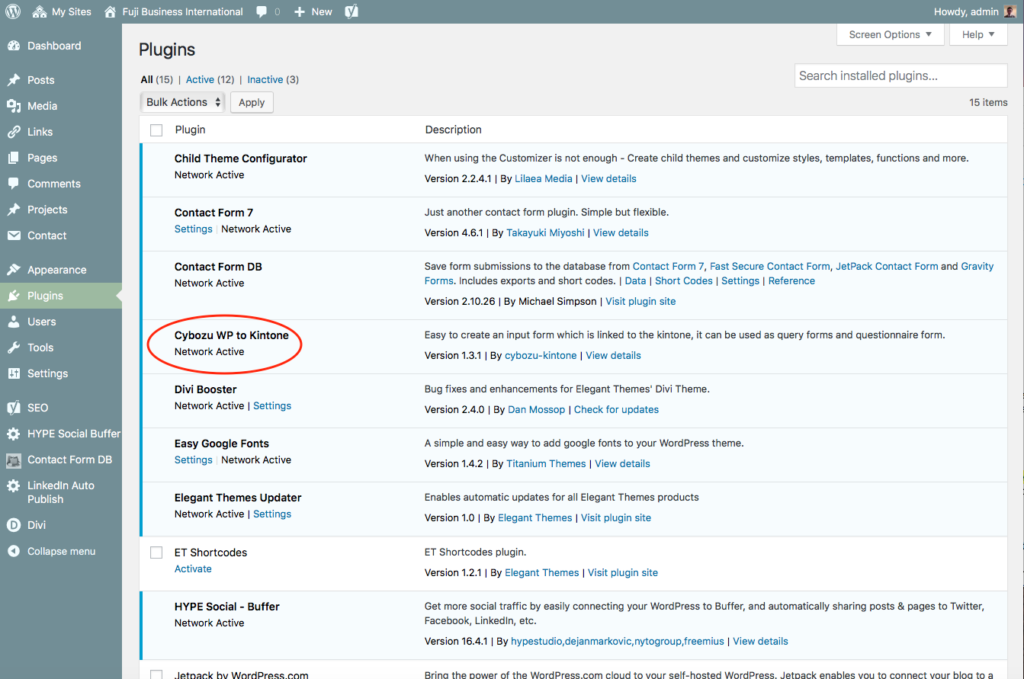The image size is (1024, 679).
Task: Activate the ET Shortcodes plugin
Action: pos(193,569)
